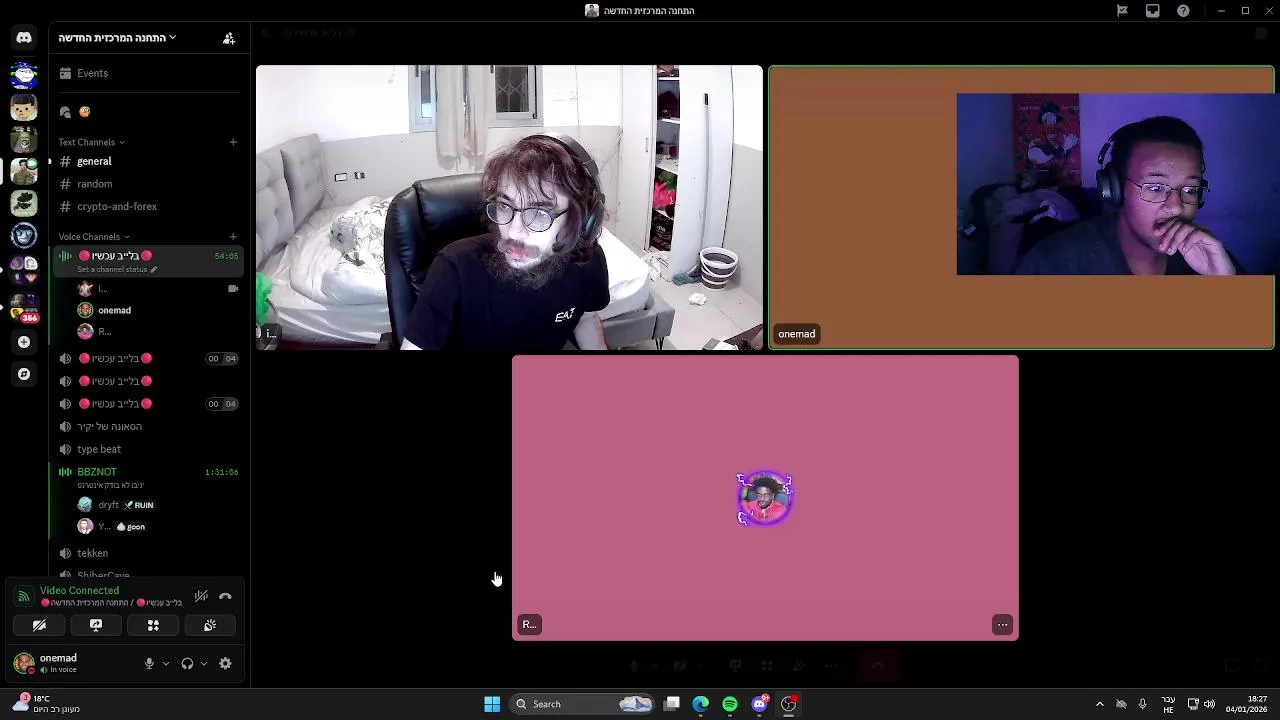This screenshot has width=1280, height=720.
Task: Open the Help question mark icon
Action: pyautogui.click(x=1184, y=11)
